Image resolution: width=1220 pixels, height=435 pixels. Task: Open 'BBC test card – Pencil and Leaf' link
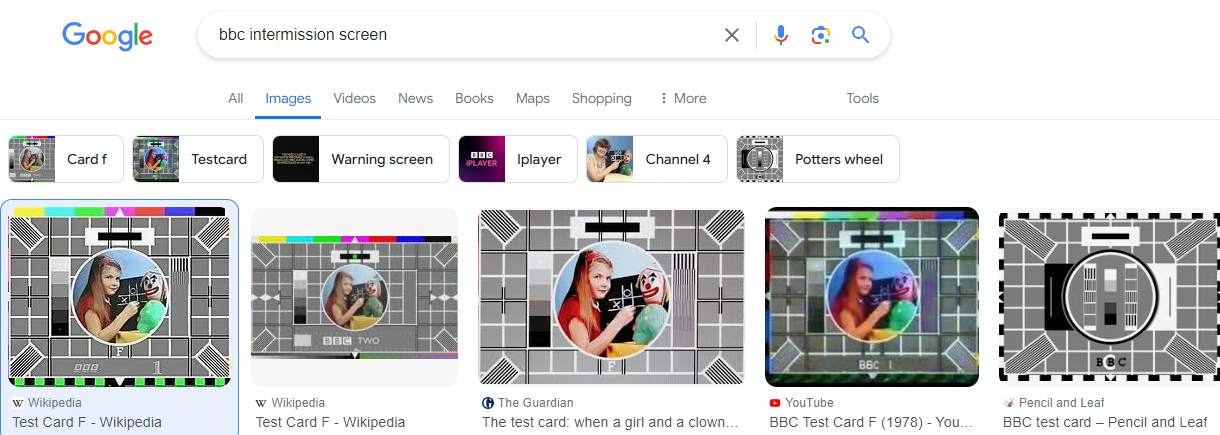[x=1105, y=422]
